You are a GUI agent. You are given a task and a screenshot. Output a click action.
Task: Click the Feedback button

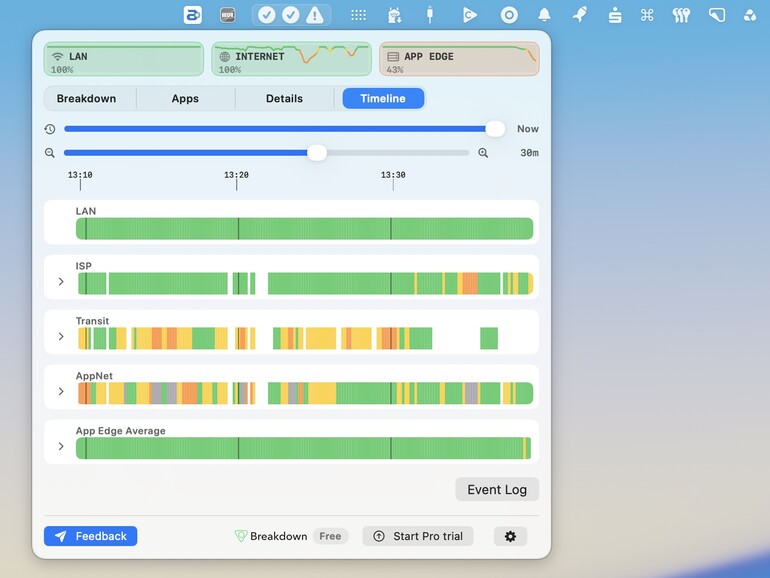coord(90,536)
